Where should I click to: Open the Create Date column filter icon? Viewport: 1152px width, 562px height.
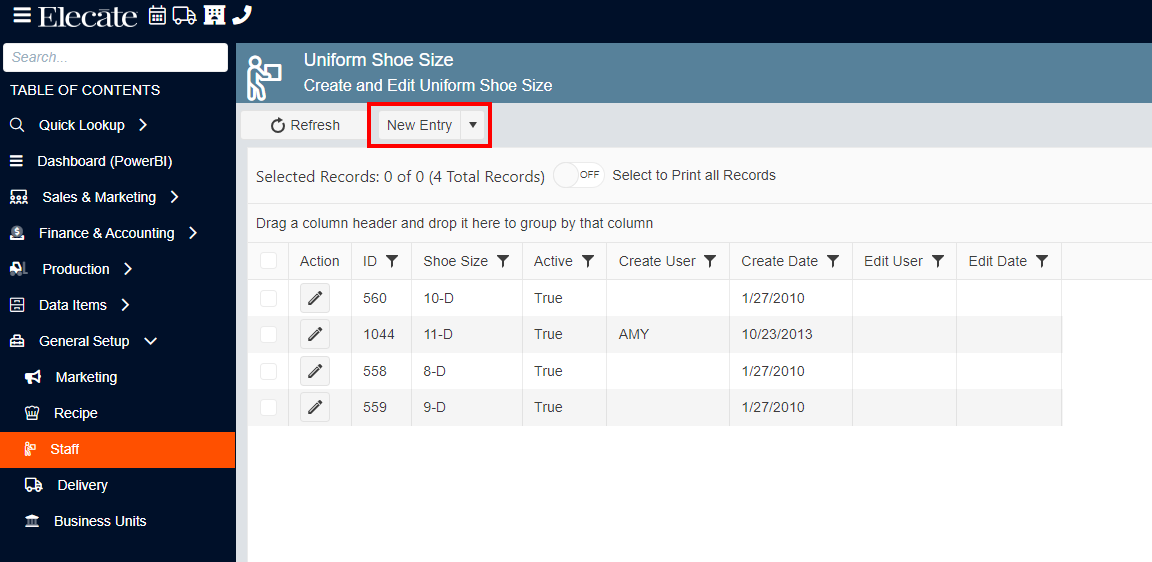click(x=832, y=261)
